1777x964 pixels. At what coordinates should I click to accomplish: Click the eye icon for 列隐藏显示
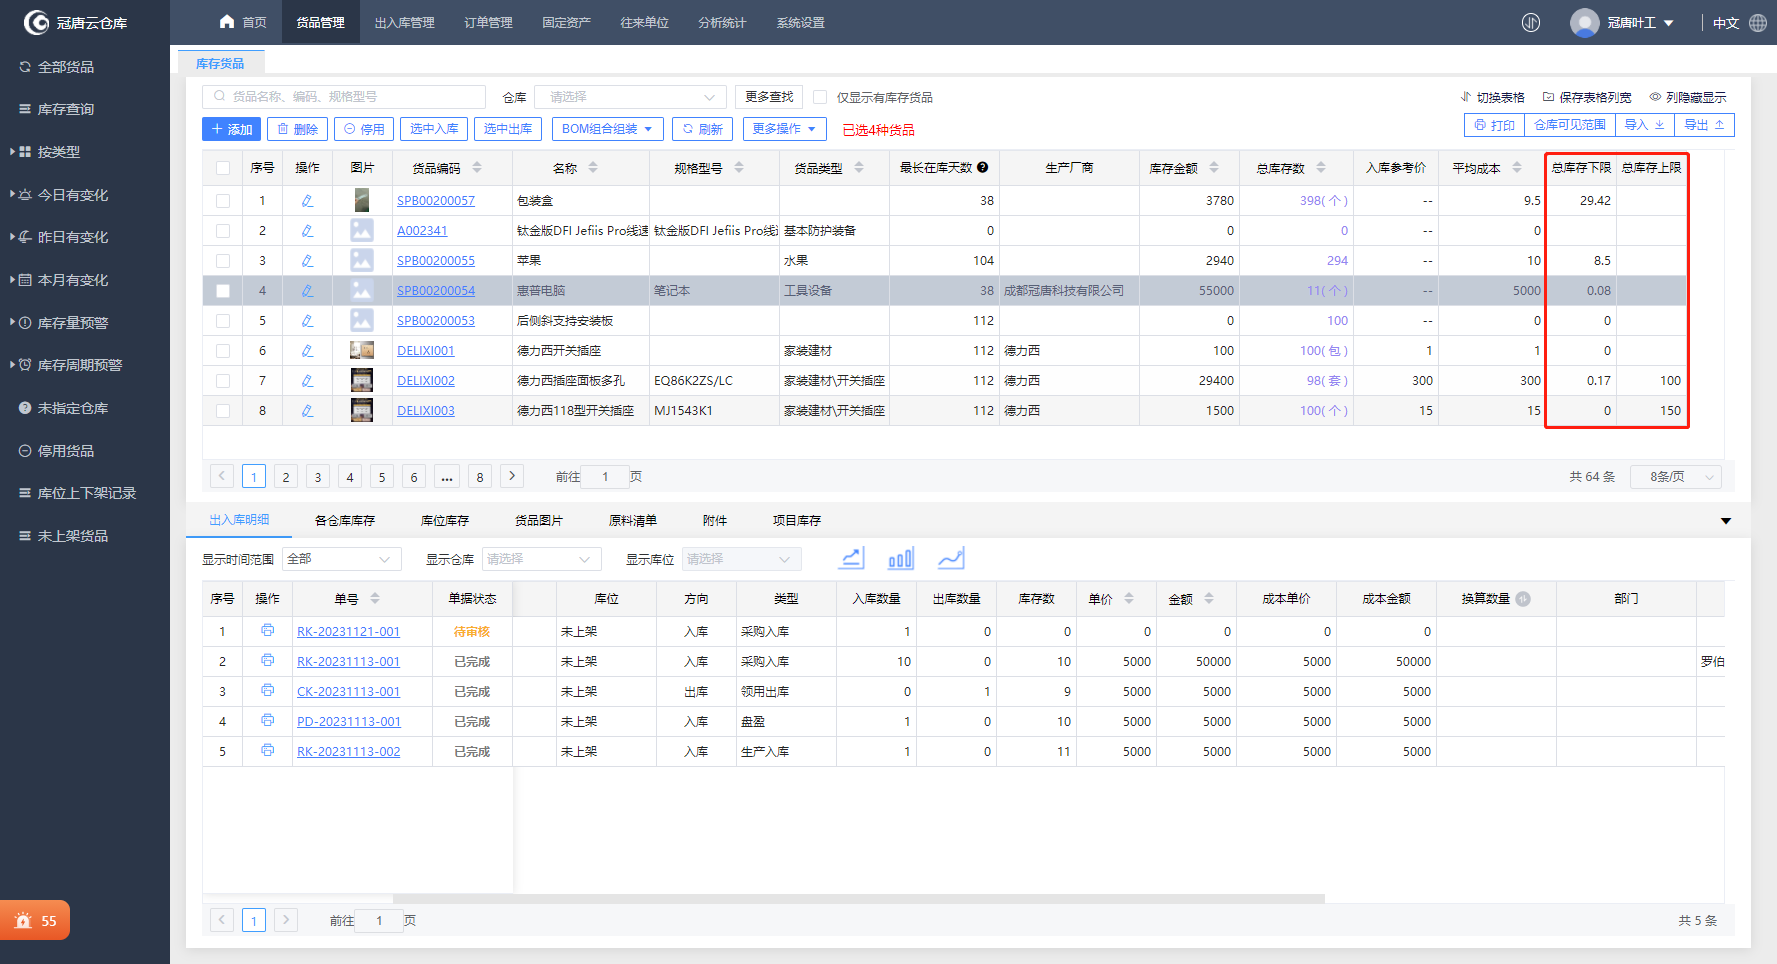pos(1655,97)
